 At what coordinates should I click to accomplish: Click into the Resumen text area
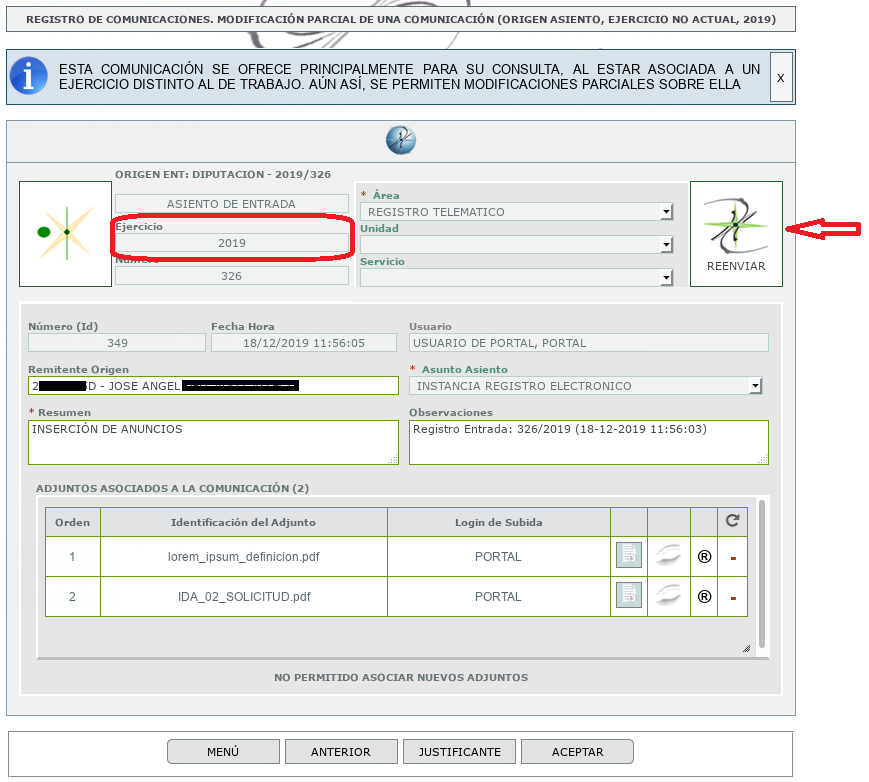pos(213,442)
